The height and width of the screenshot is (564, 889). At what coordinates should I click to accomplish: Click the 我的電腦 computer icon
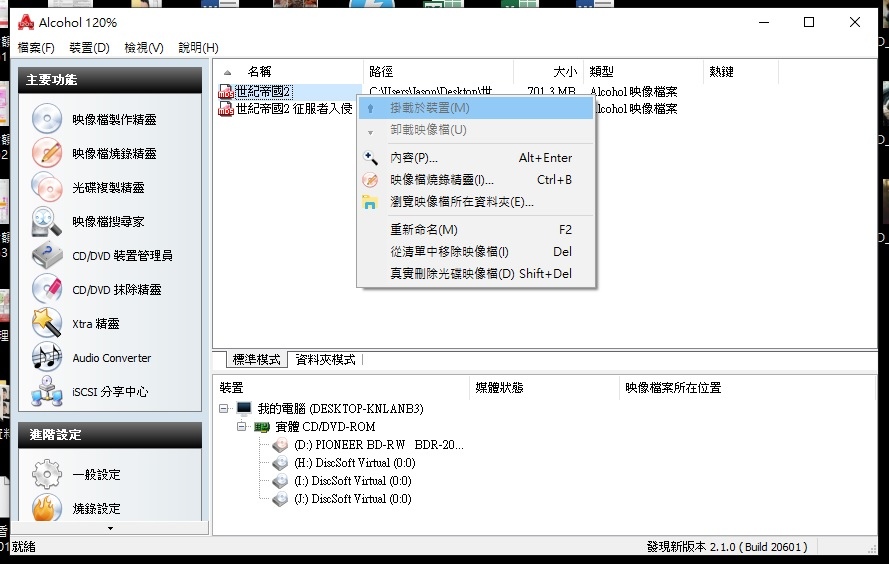[x=244, y=408]
